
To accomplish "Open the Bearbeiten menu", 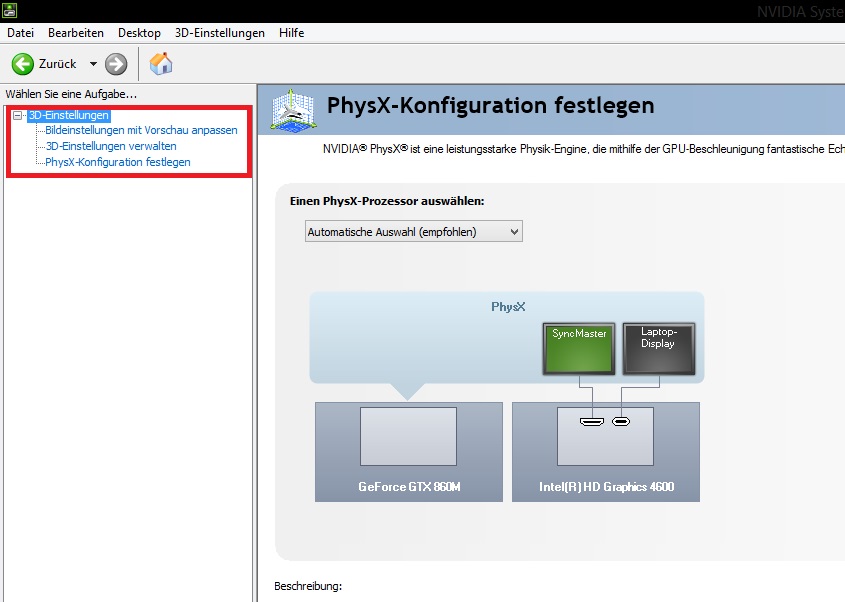I will [x=76, y=33].
